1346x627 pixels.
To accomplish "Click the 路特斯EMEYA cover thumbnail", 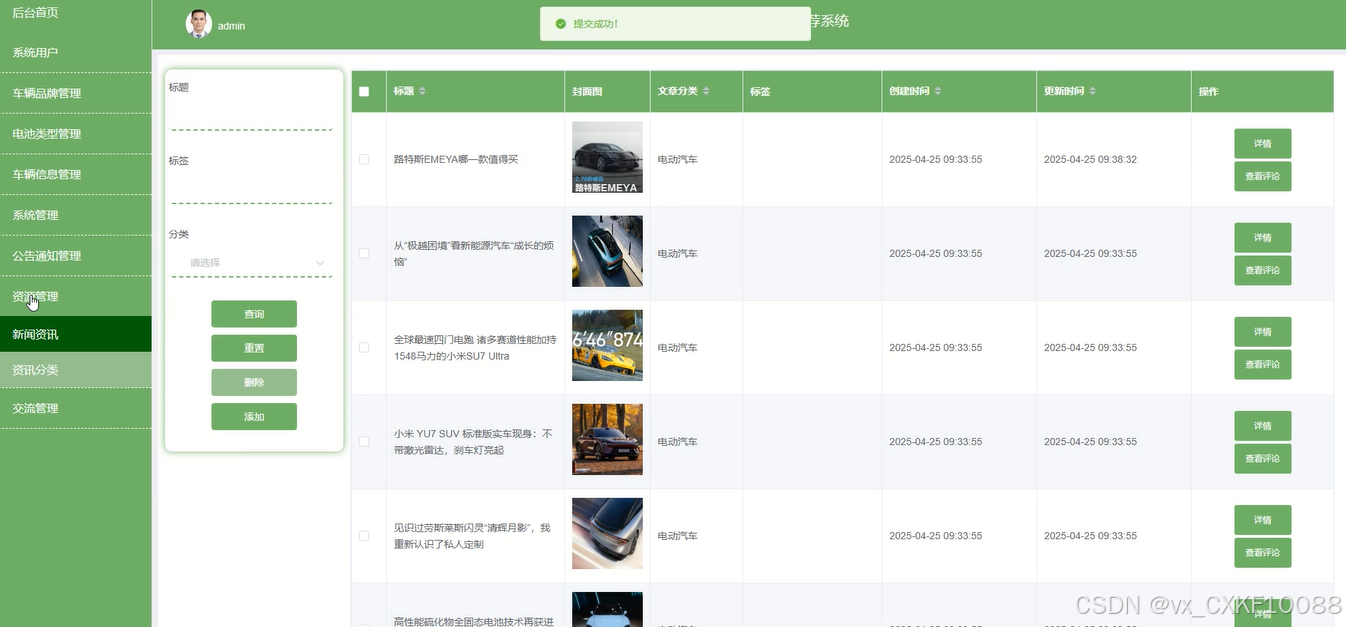I will pyautogui.click(x=607, y=157).
